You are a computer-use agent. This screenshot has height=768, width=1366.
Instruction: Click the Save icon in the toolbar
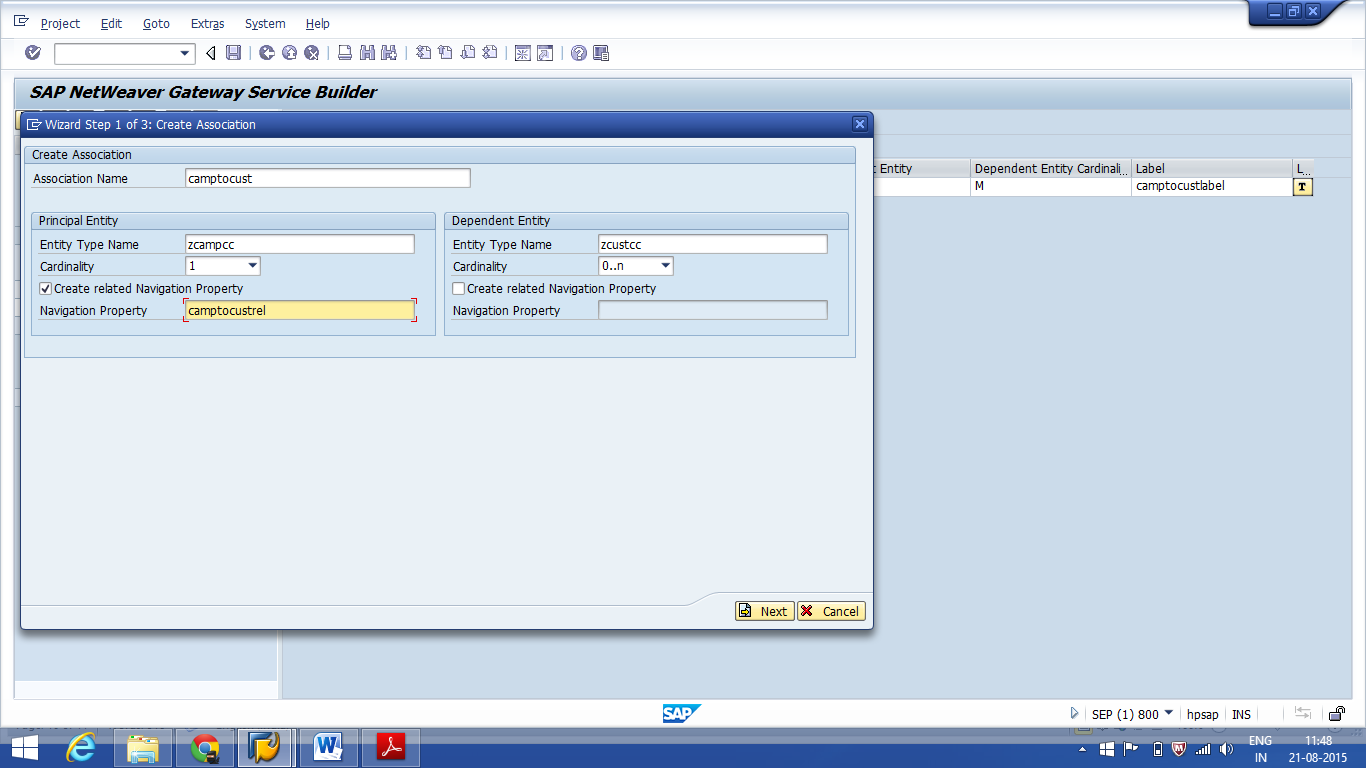232,53
